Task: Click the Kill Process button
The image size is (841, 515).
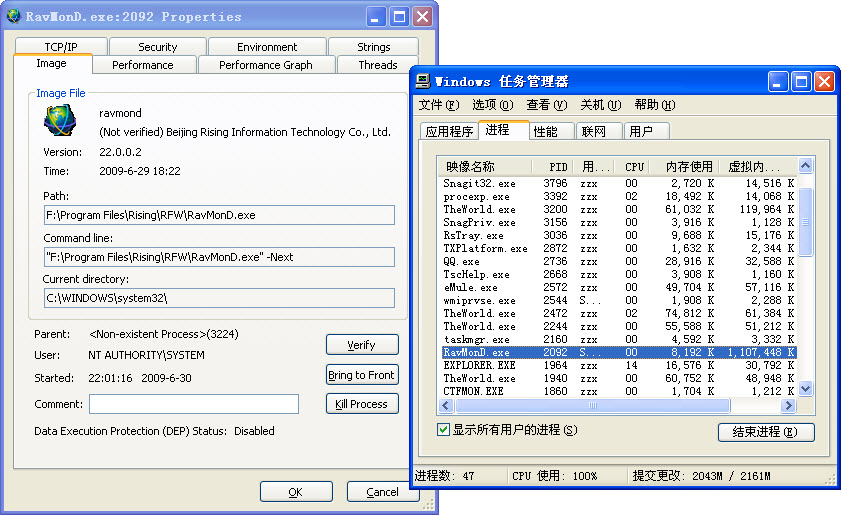Action: 362,403
